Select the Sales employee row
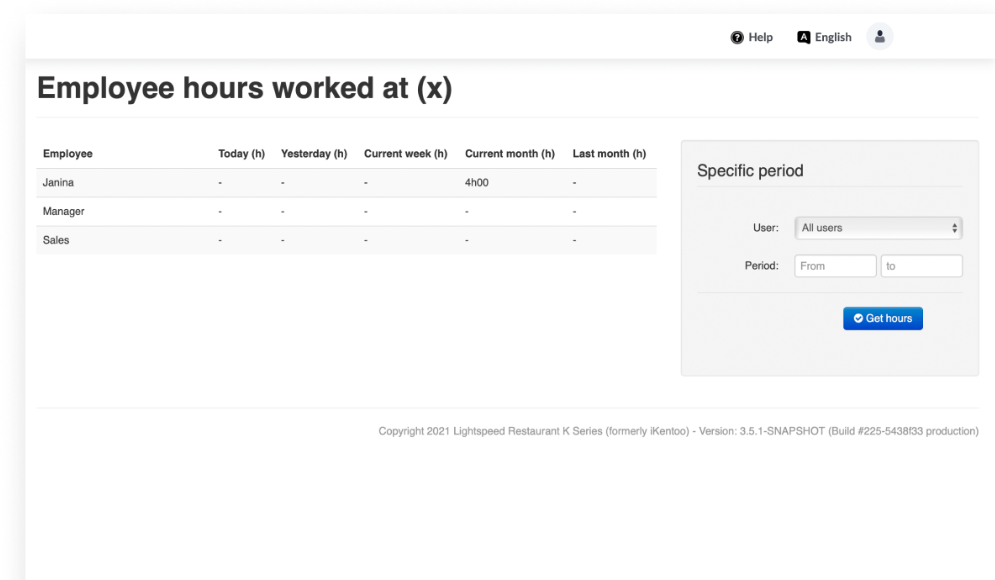This screenshot has width=995, height=580. click(x=56, y=240)
